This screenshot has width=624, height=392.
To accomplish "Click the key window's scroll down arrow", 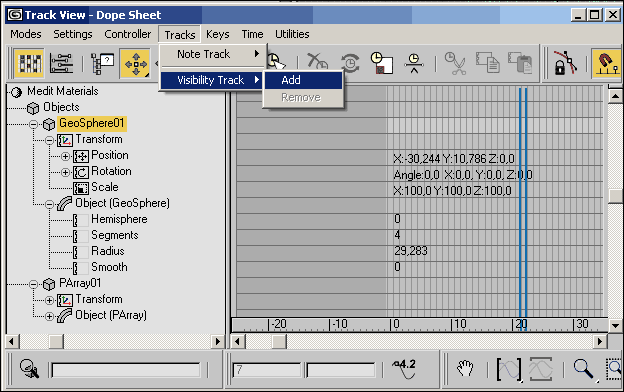I will (x=615, y=326).
